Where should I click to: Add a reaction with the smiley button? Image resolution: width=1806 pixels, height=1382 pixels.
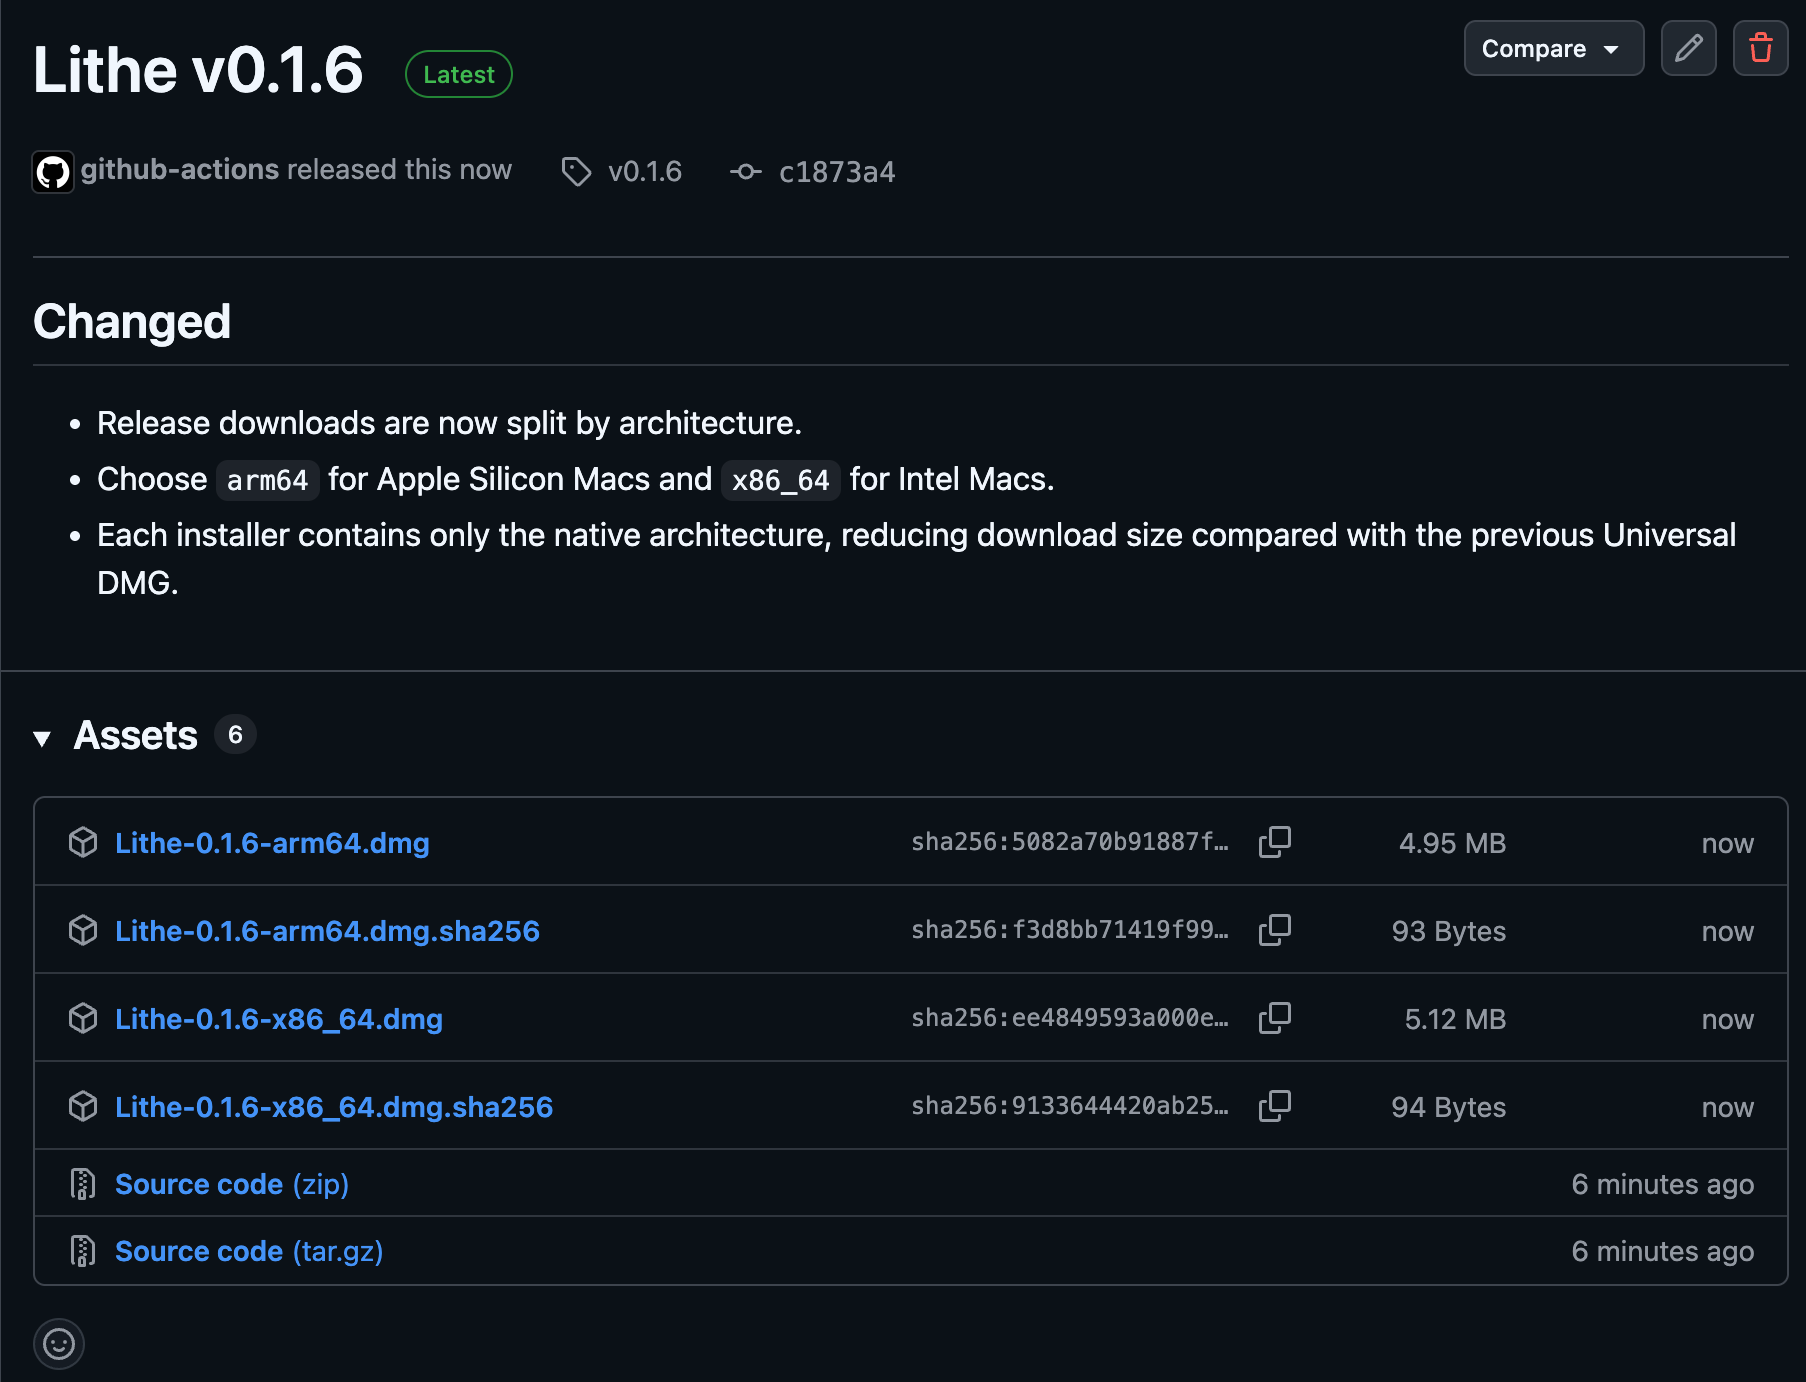click(59, 1344)
